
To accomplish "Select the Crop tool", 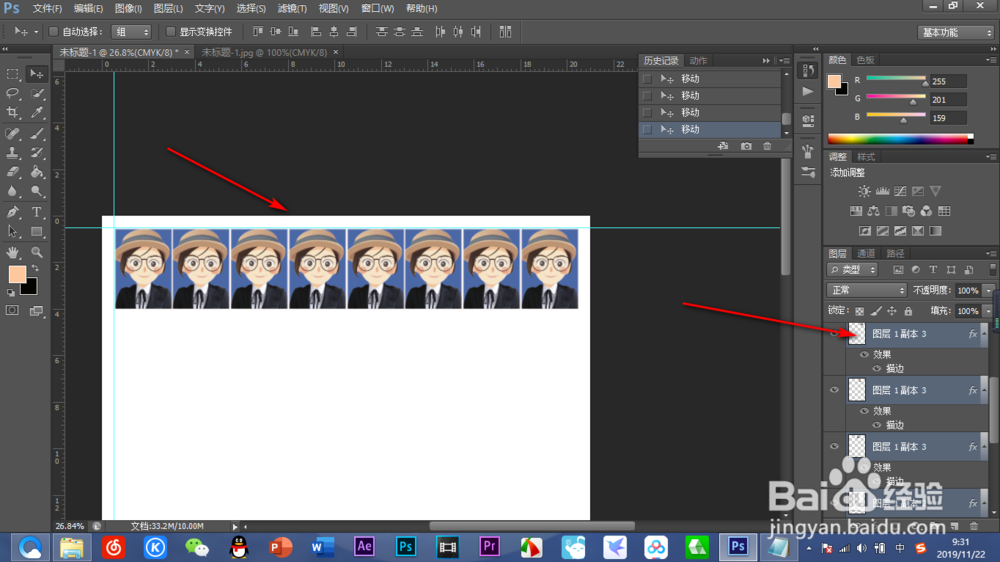I will tap(12, 113).
